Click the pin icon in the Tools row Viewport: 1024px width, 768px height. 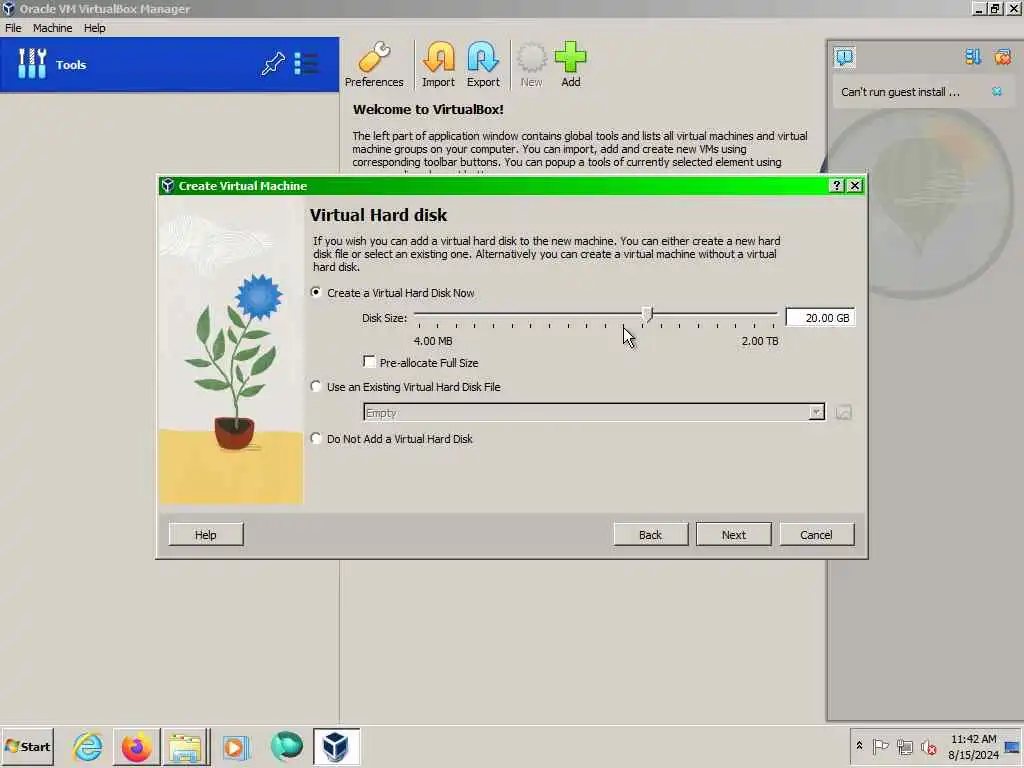(x=273, y=63)
